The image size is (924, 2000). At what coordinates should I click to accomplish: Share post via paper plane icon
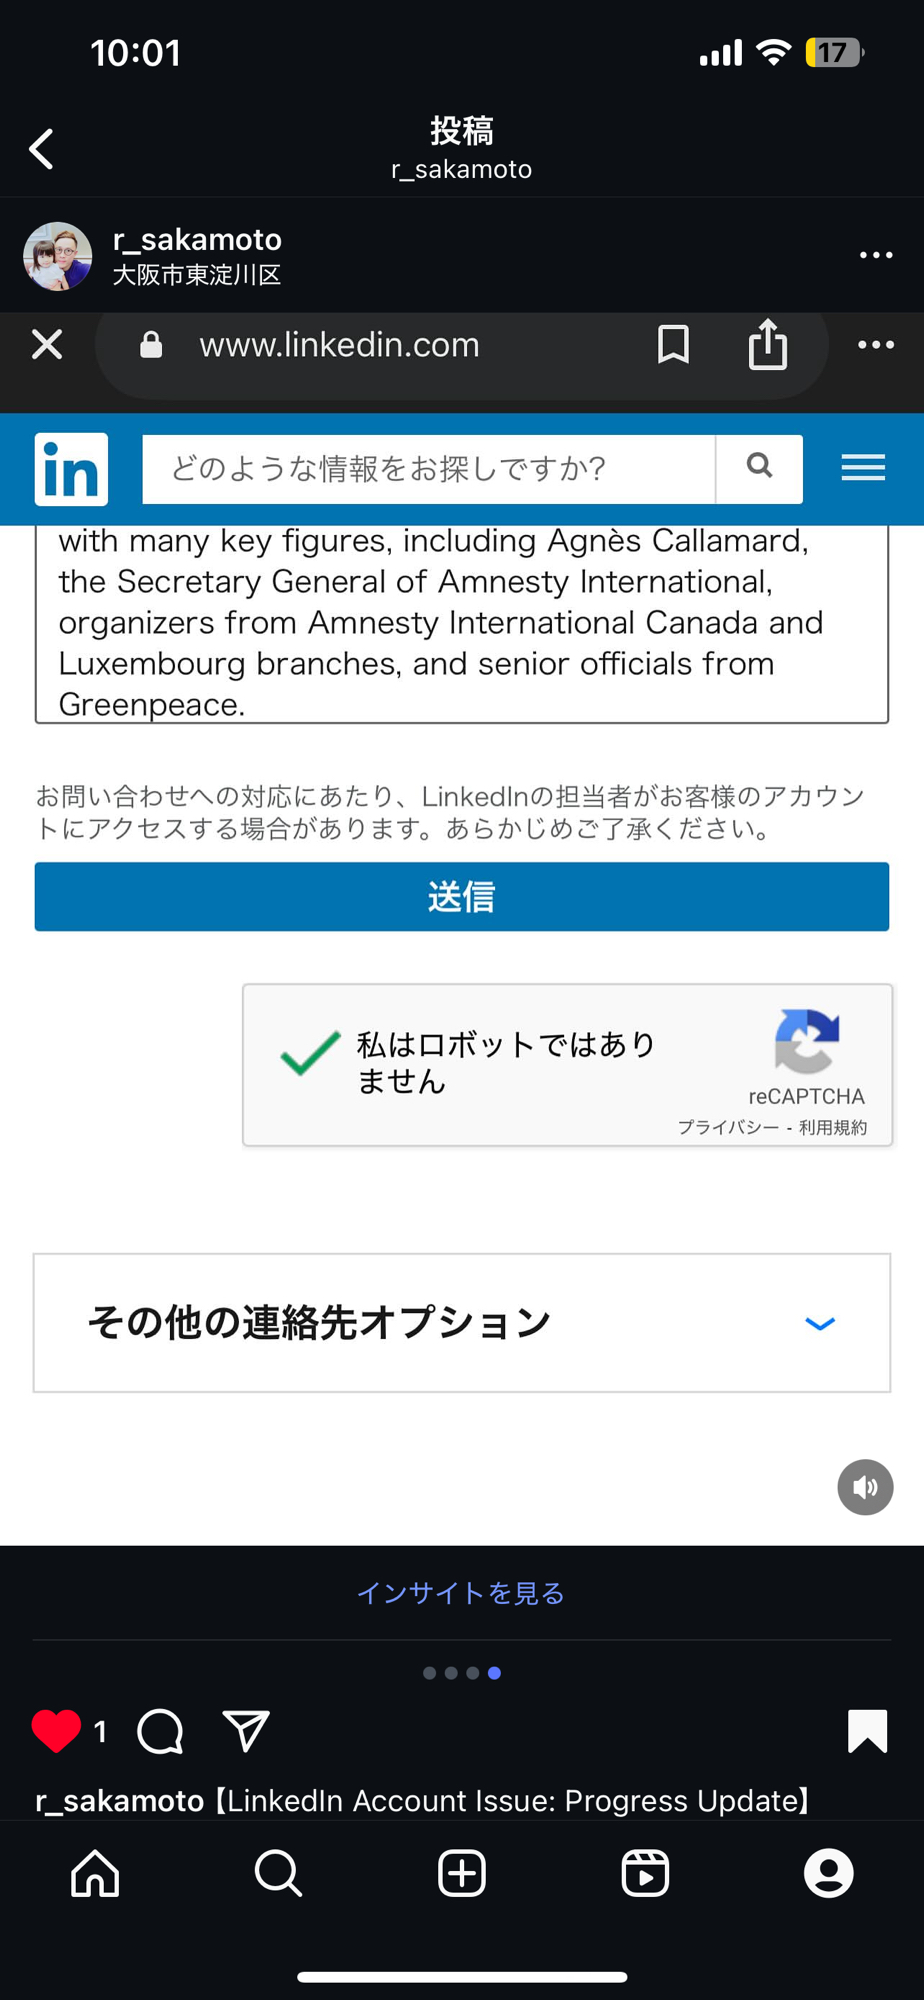[246, 1731]
